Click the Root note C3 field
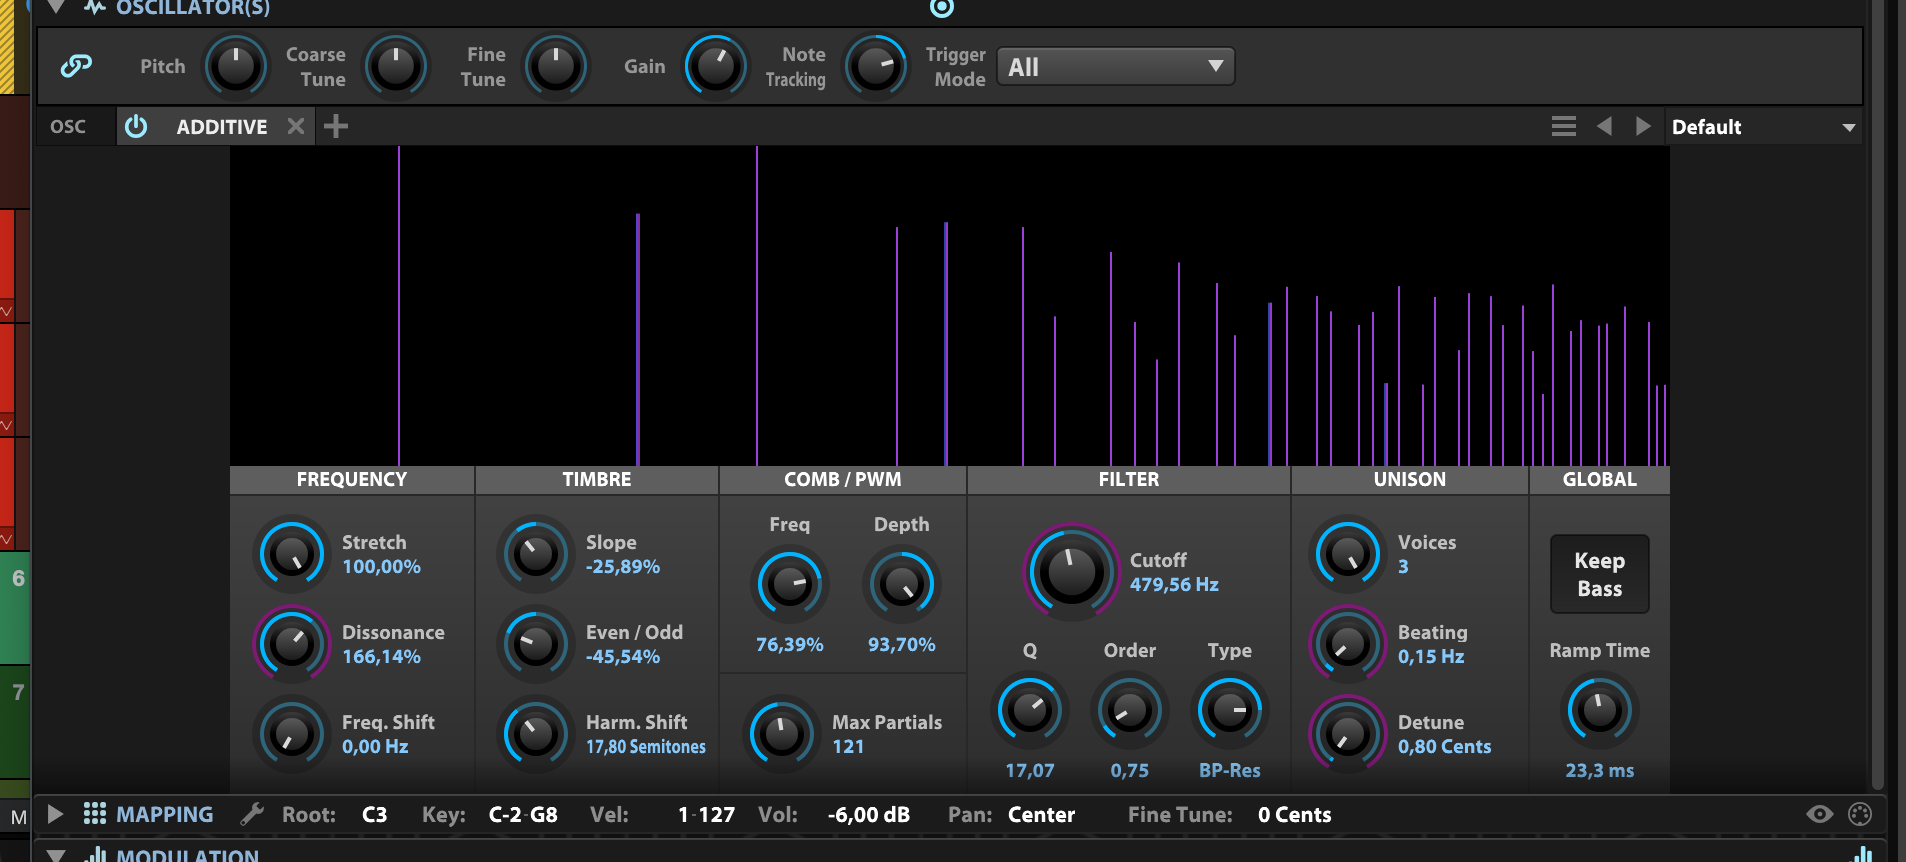1906x862 pixels. [x=374, y=815]
